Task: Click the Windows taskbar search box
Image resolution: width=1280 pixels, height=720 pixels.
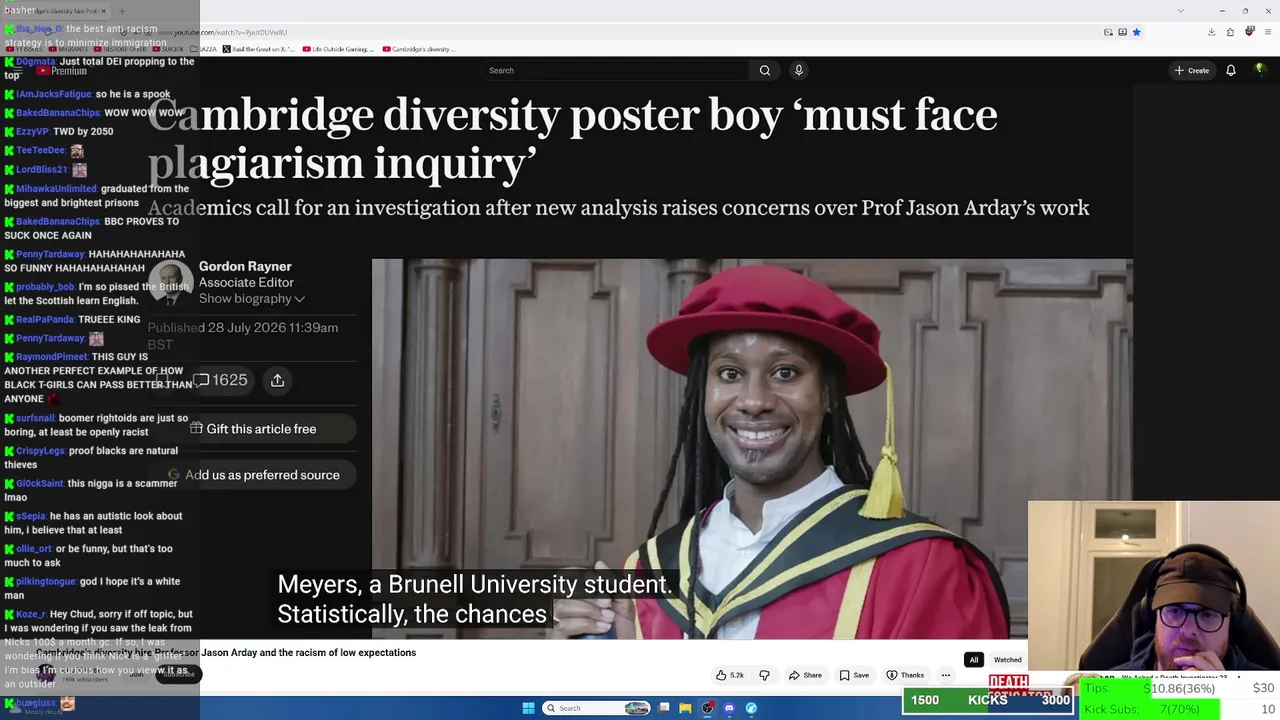Action: pyautogui.click(x=597, y=708)
